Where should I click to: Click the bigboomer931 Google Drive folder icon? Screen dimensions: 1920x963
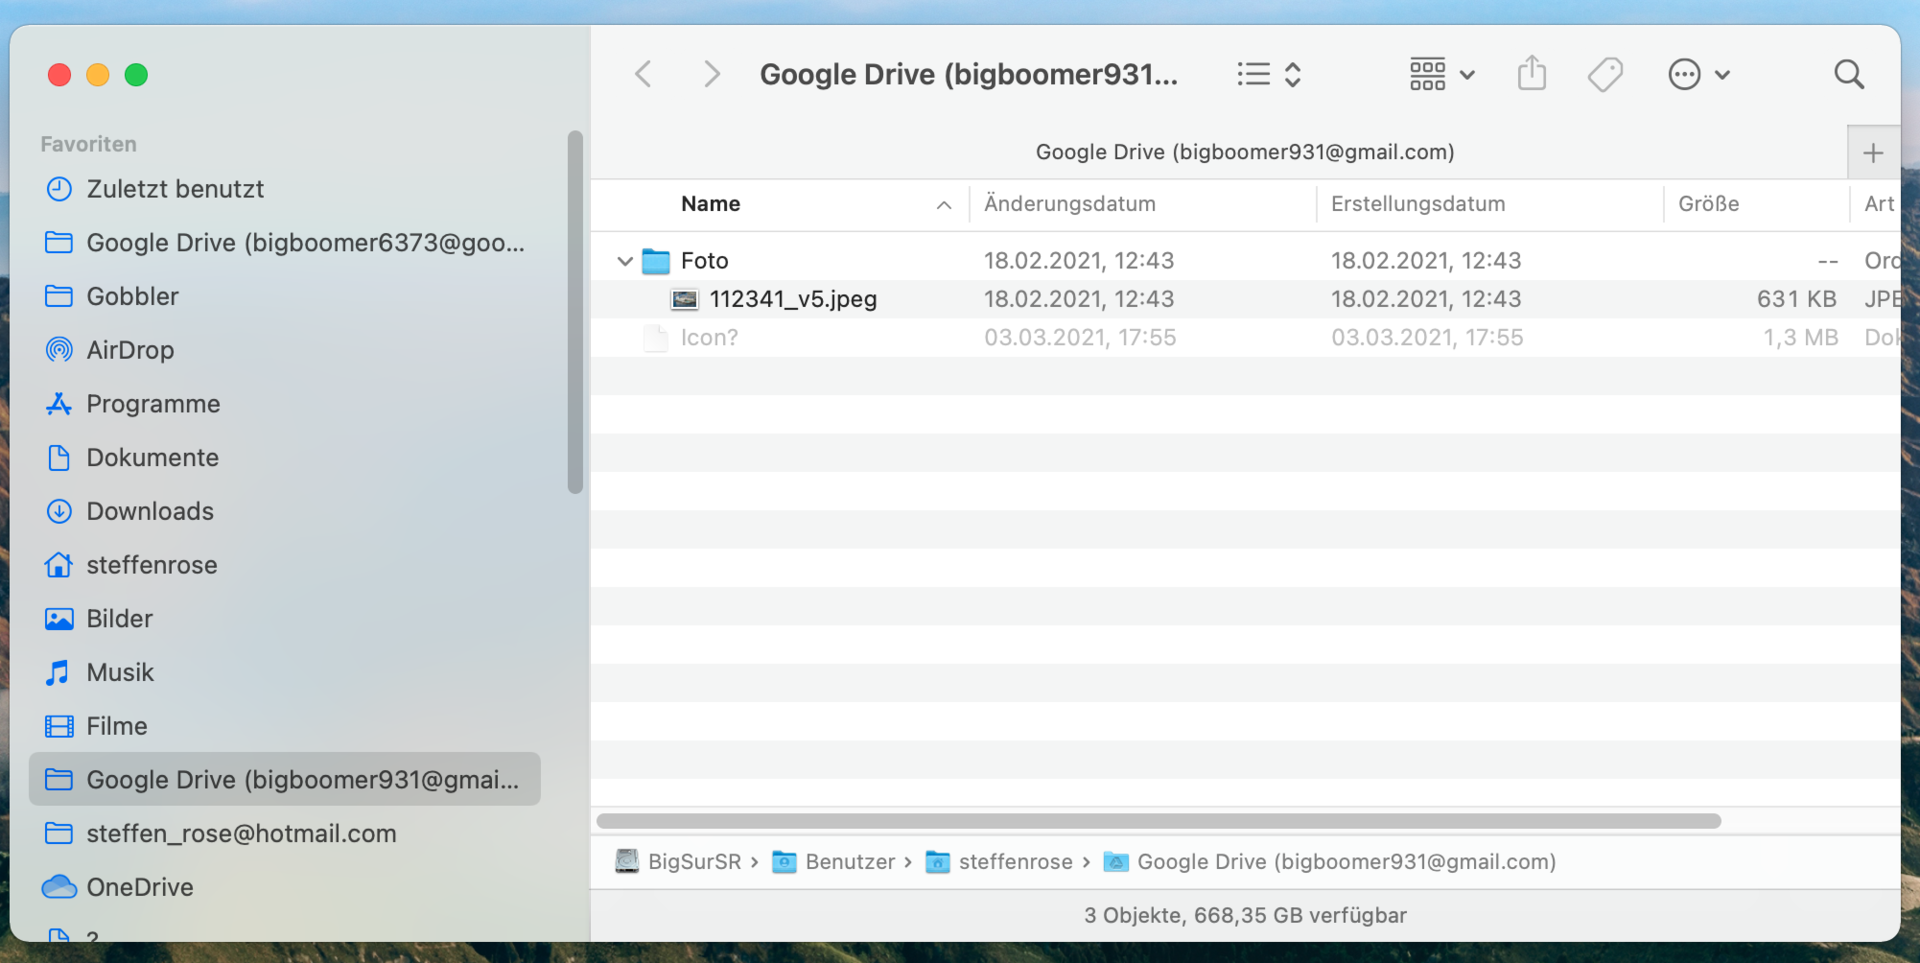59,780
